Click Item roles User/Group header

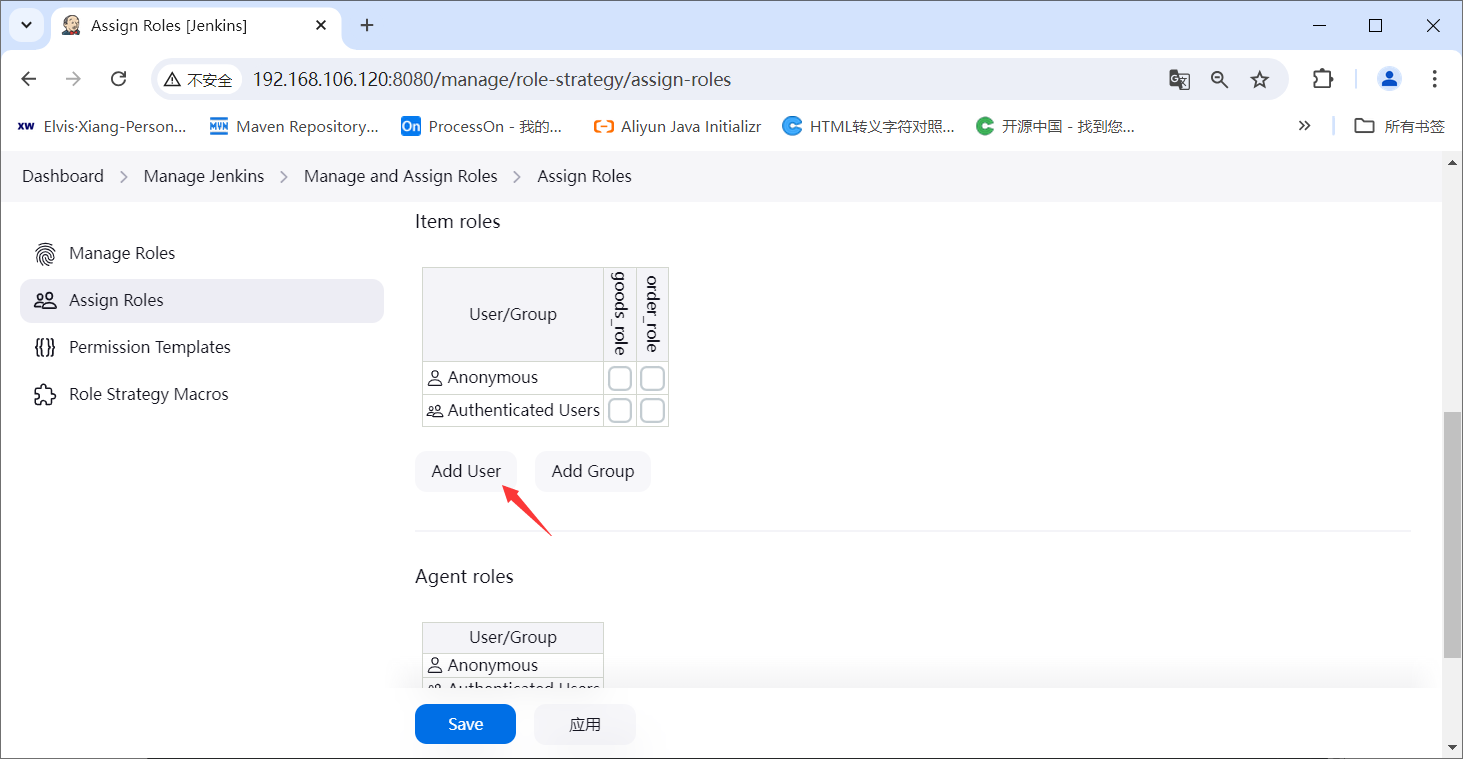pos(513,314)
